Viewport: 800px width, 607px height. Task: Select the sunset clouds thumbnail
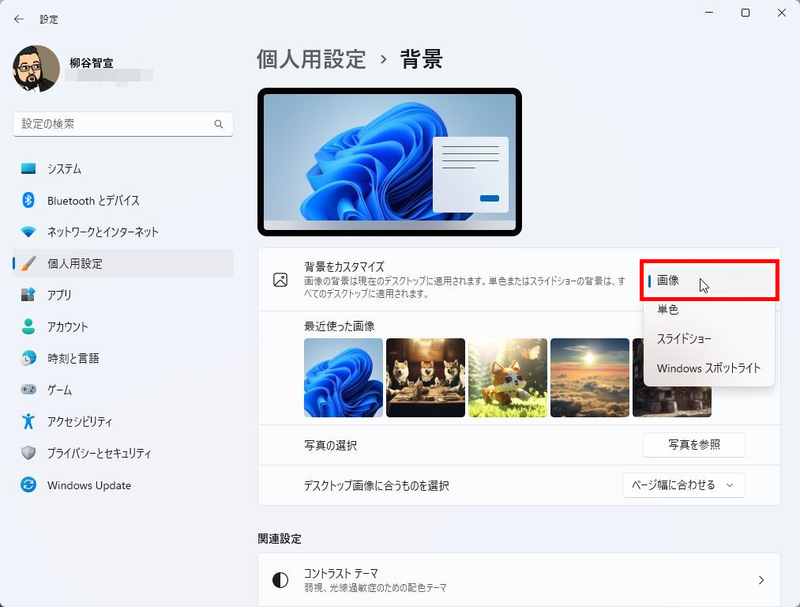pos(590,377)
